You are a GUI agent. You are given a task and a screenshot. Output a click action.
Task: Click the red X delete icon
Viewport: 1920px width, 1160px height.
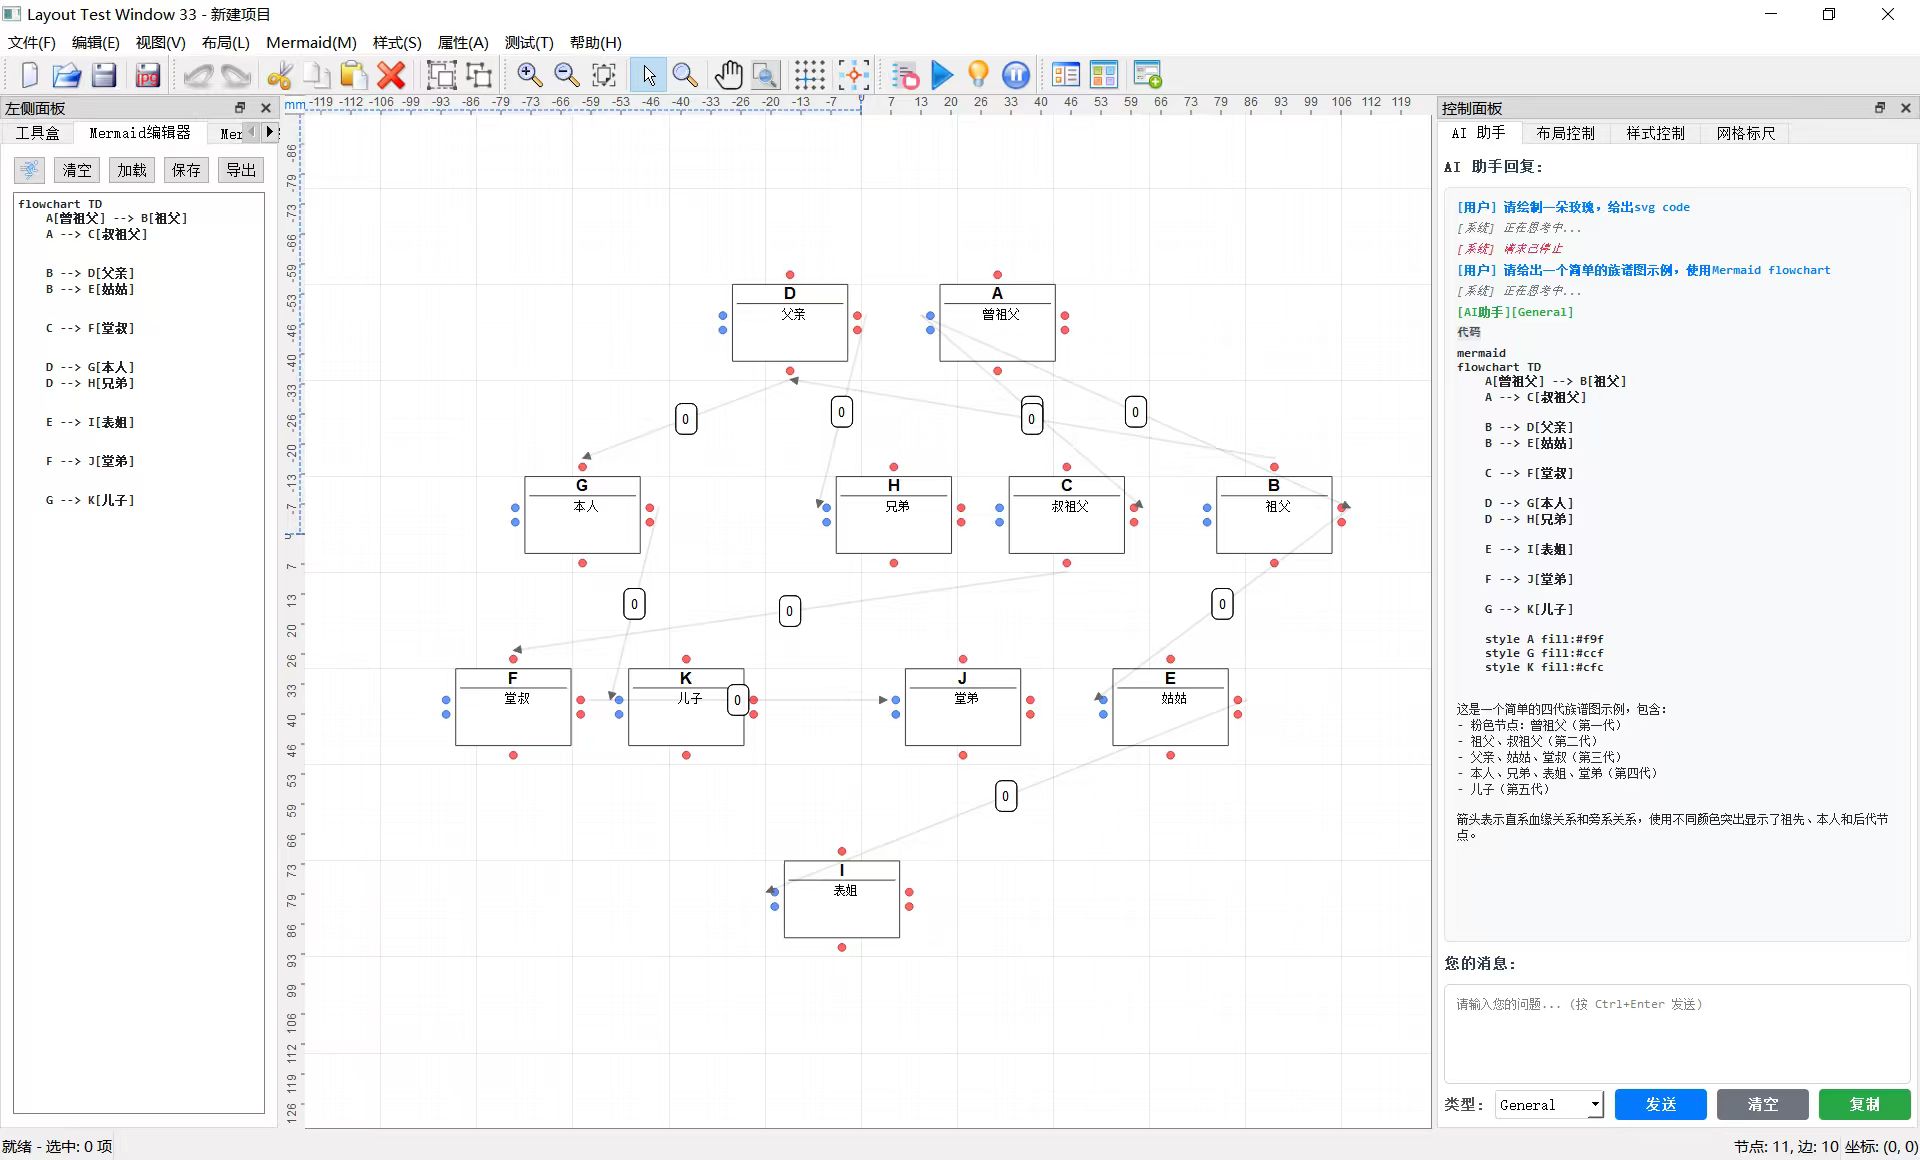coord(391,75)
